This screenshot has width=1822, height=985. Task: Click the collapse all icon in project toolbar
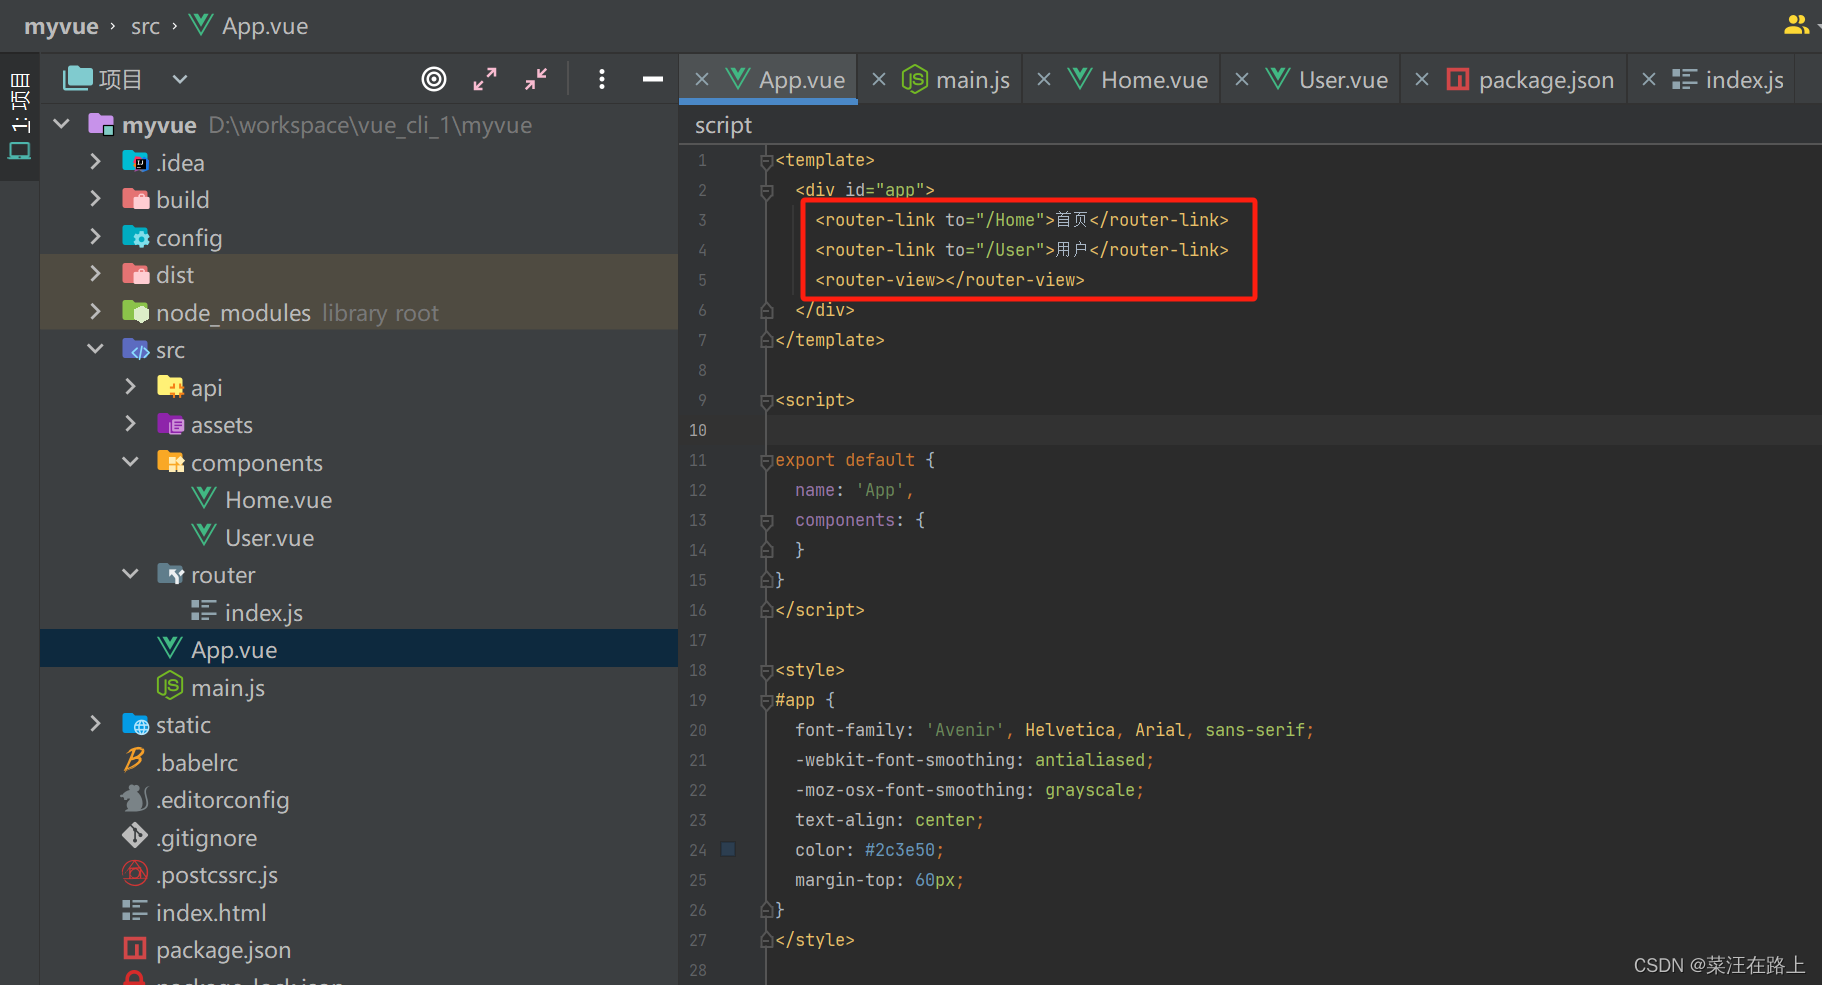pos(536,79)
